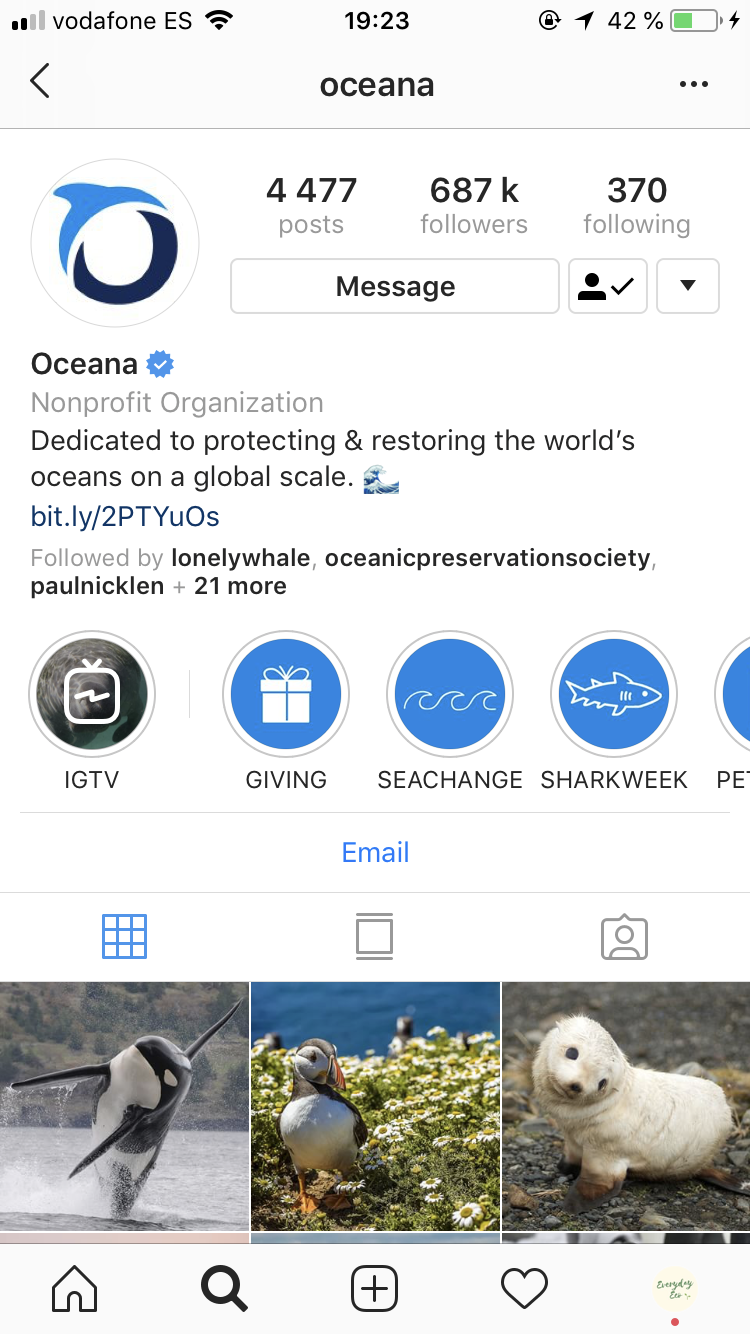Image resolution: width=750 pixels, height=1334 pixels.
Task: Open the GIVING gift box highlight
Action: tap(286, 694)
